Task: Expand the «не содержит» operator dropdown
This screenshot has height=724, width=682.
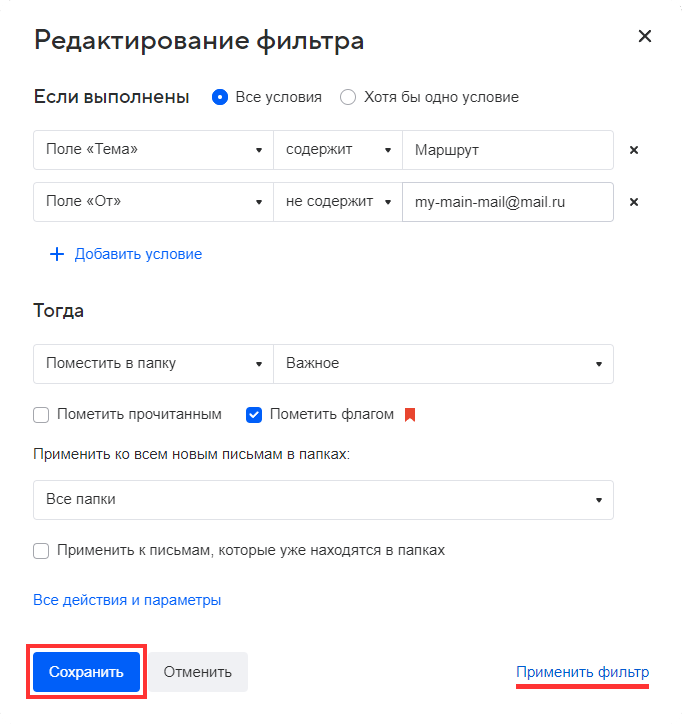Action: (338, 202)
